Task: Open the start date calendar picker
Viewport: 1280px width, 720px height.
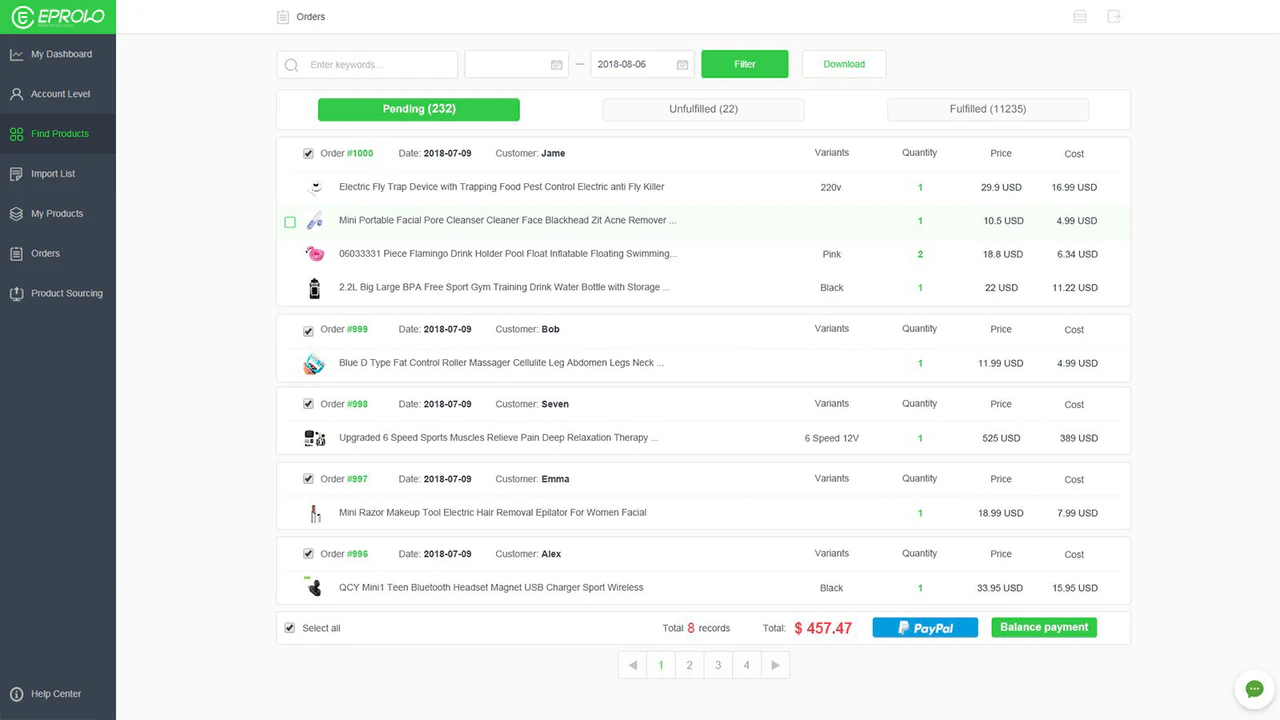Action: click(556, 63)
